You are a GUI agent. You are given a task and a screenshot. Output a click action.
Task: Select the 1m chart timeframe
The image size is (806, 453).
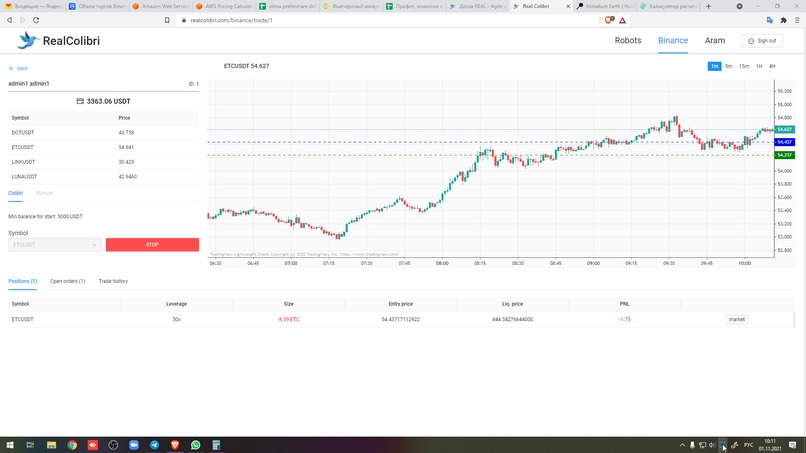[714, 66]
